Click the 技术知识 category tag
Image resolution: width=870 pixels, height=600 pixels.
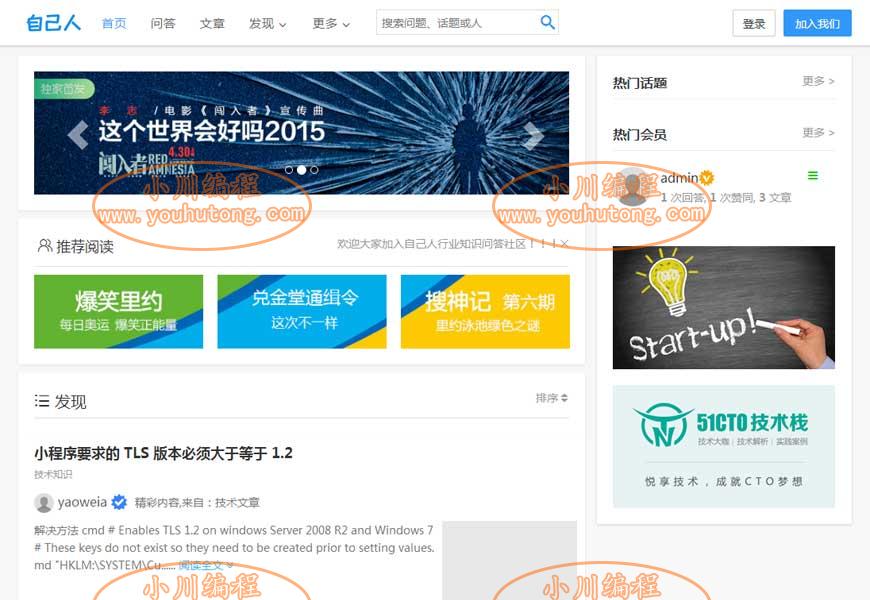pos(53,475)
